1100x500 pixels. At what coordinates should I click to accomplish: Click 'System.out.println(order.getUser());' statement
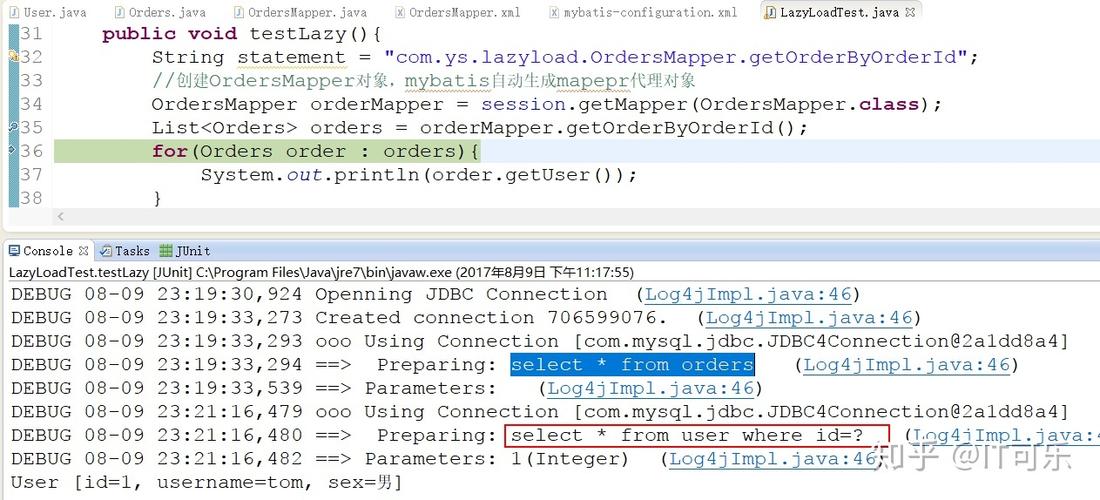pyautogui.click(x=418, y=175)
